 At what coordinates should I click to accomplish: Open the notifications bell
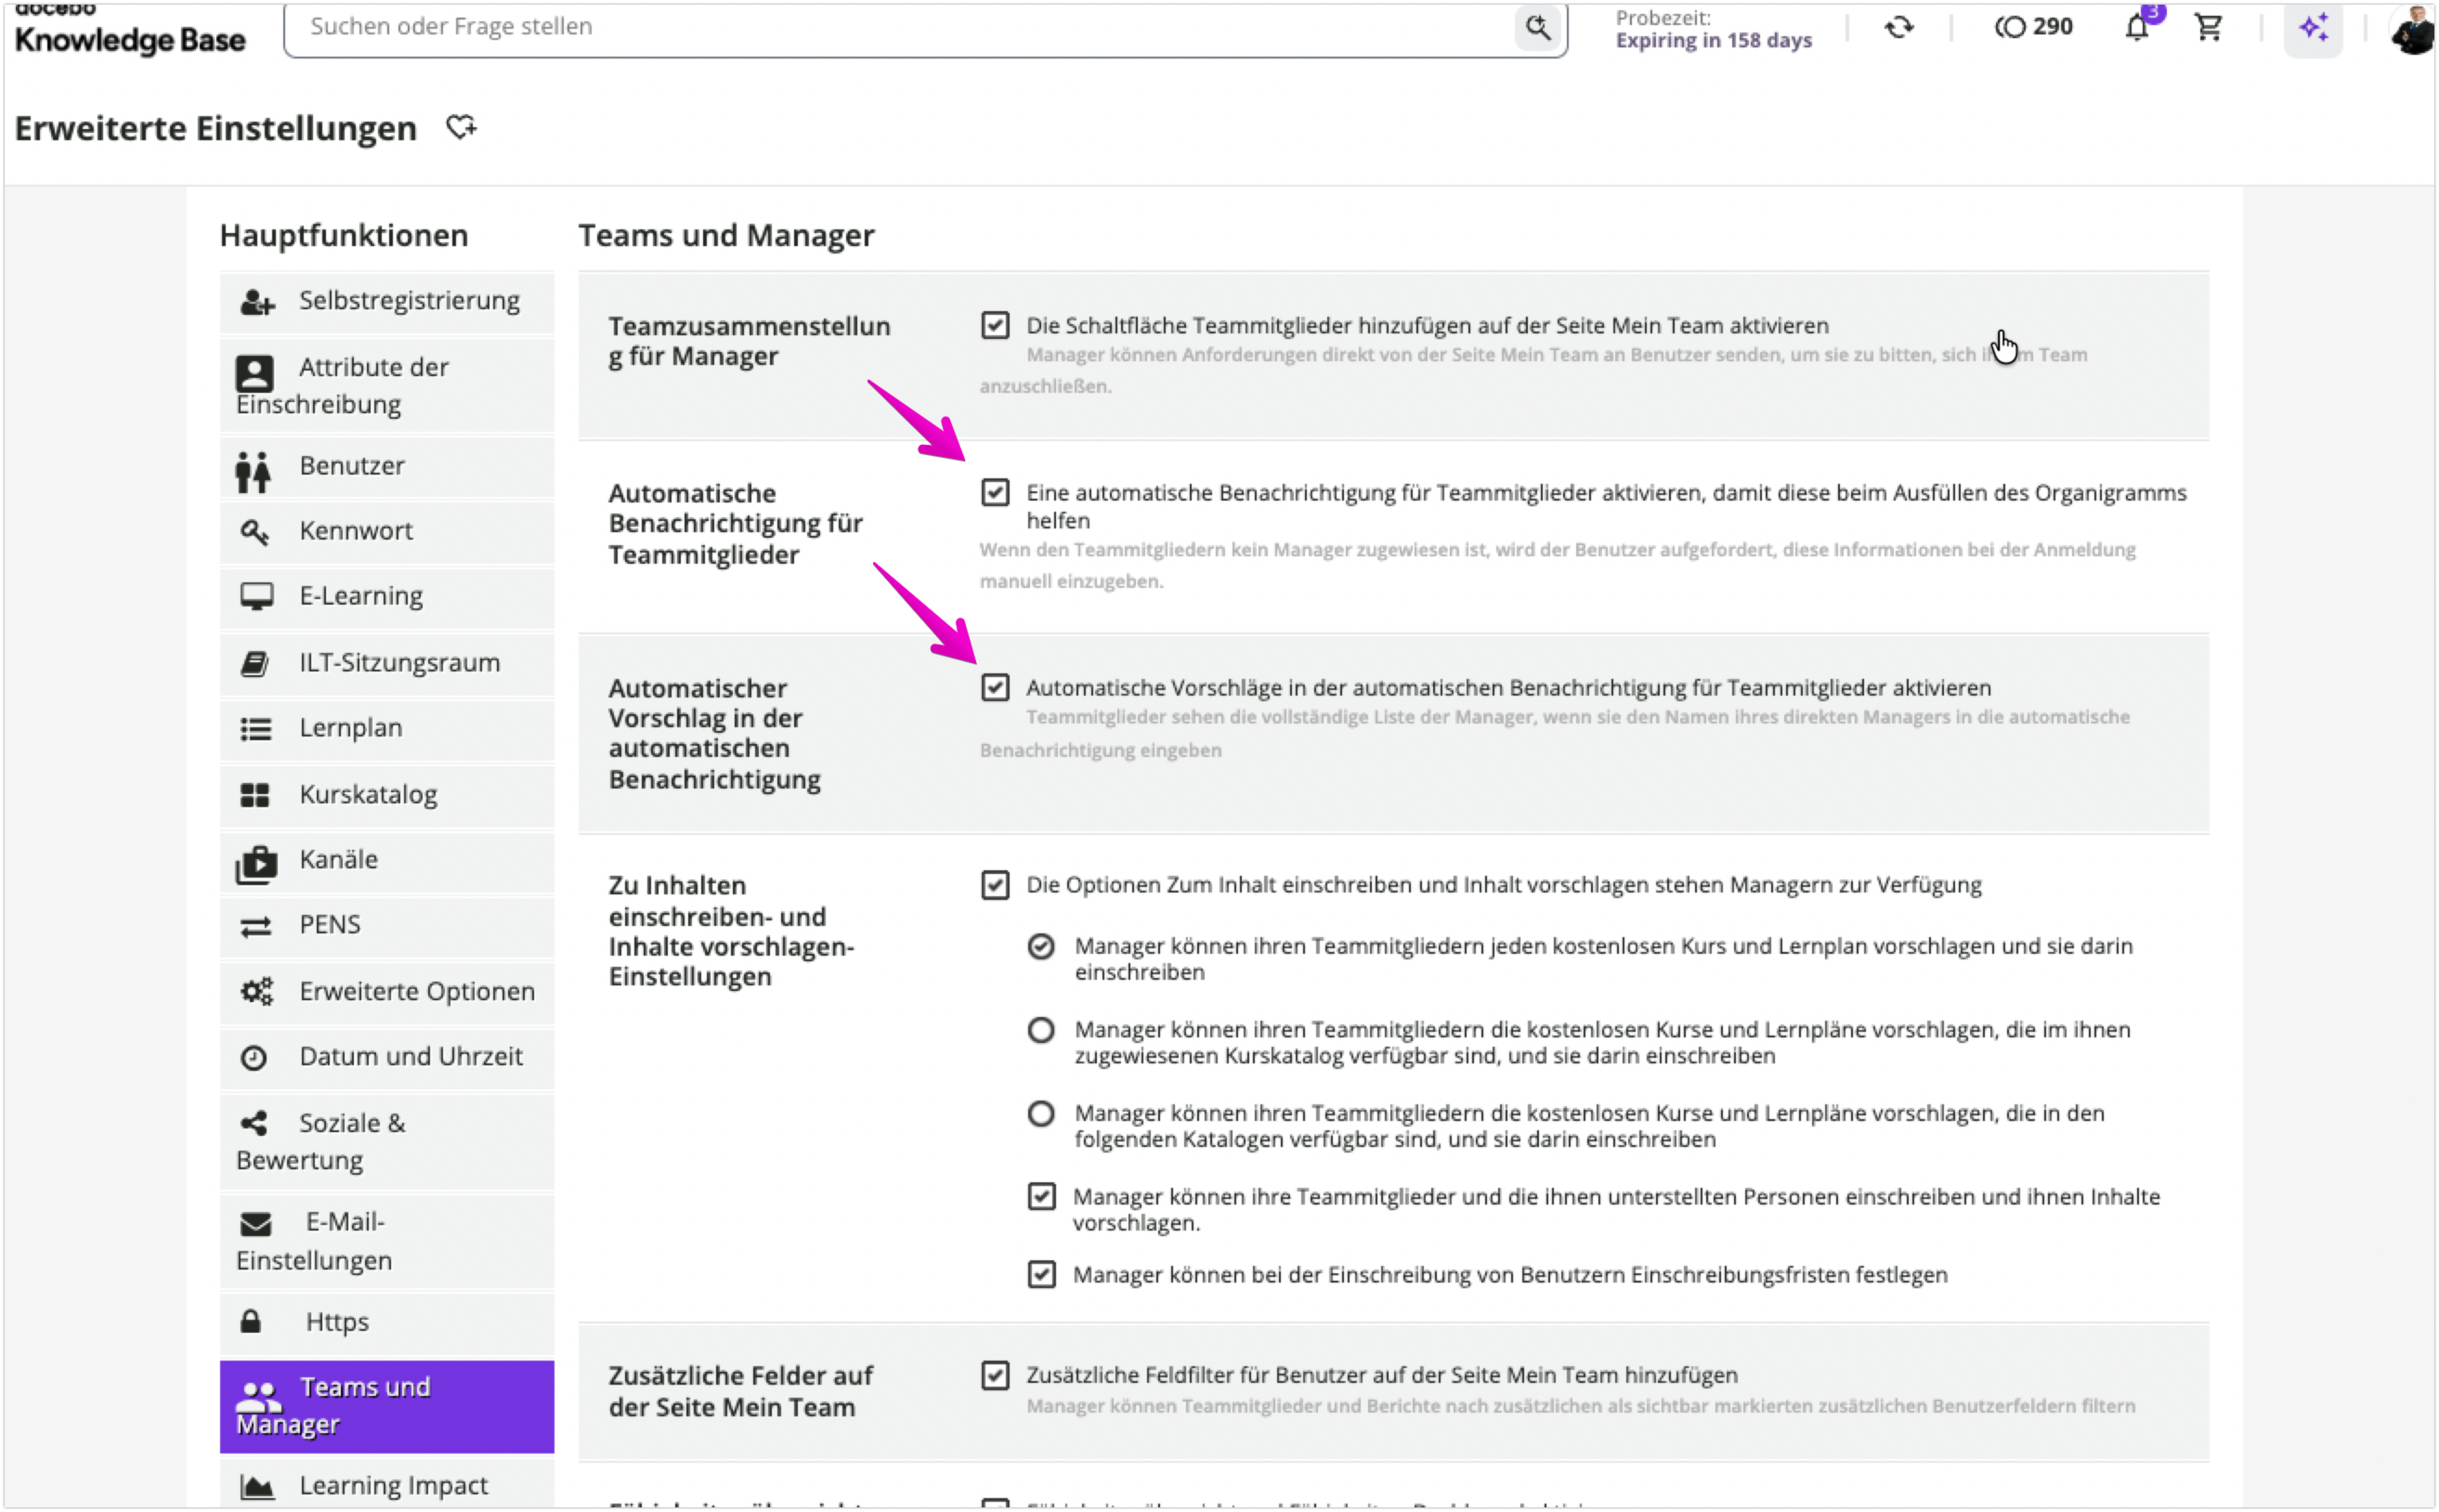click(x=2137, y=27)
